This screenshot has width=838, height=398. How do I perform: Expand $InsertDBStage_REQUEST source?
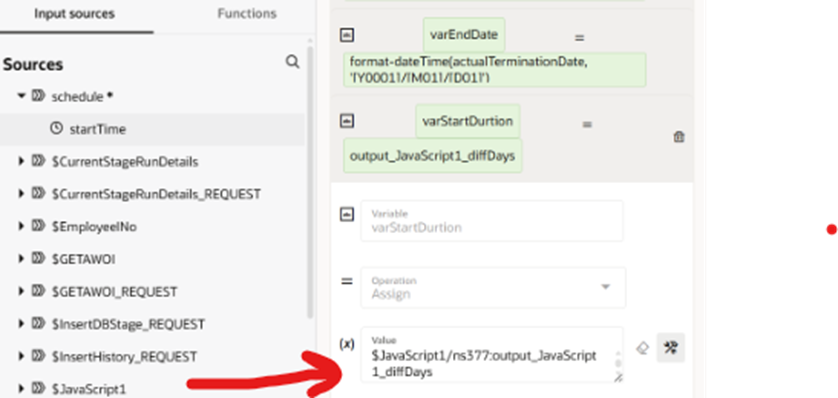pyautogui.click(x=21, y=324)
